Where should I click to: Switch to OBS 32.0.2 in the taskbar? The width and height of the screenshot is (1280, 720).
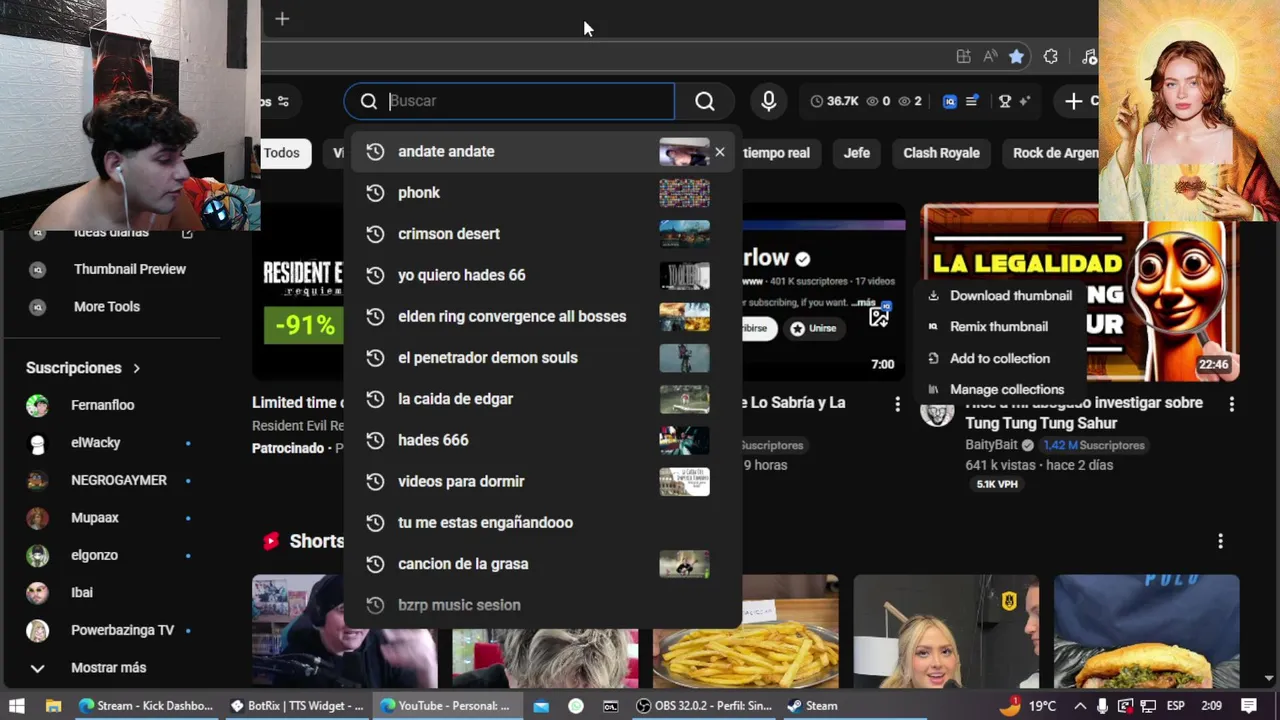click(704, 705)
